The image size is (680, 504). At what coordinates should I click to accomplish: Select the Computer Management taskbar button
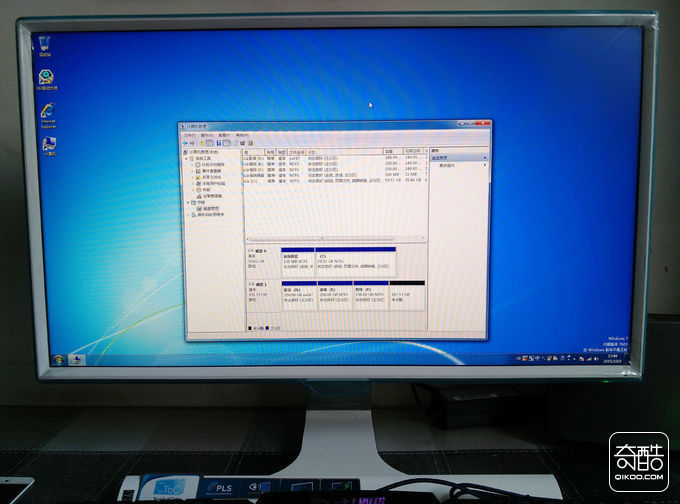tap(77, 360)
